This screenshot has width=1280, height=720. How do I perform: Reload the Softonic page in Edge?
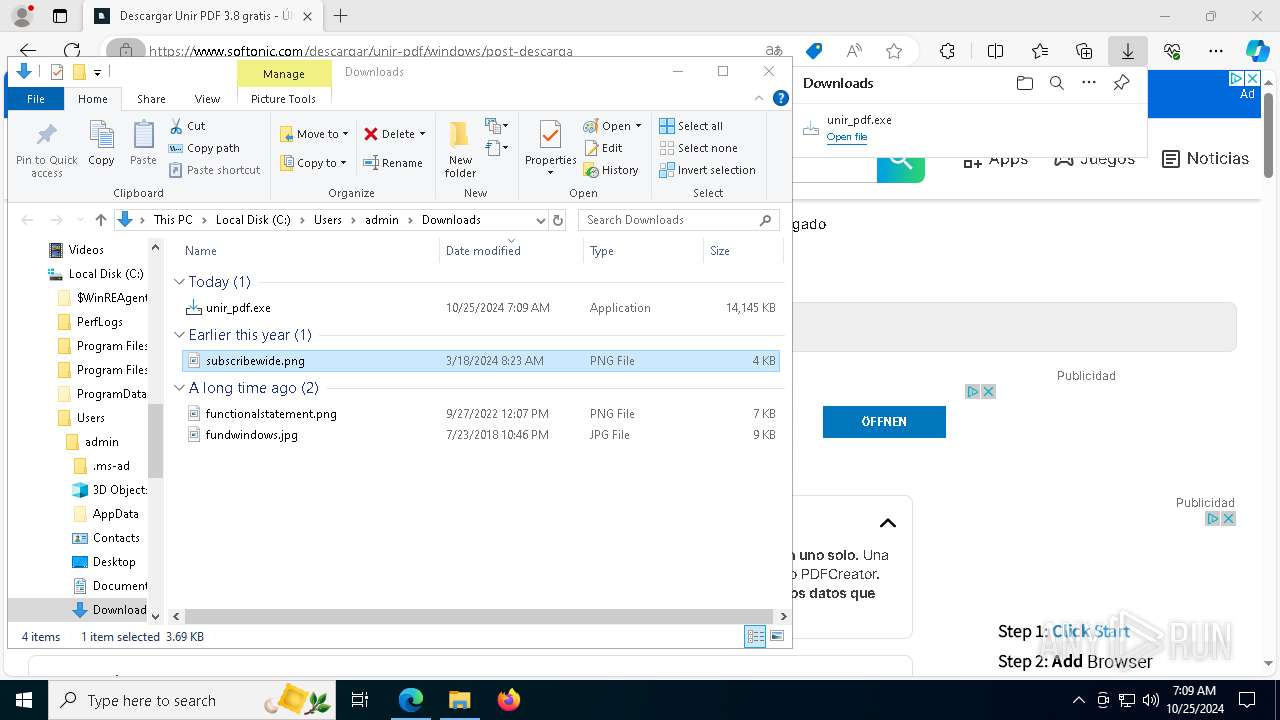coord(72,51)
